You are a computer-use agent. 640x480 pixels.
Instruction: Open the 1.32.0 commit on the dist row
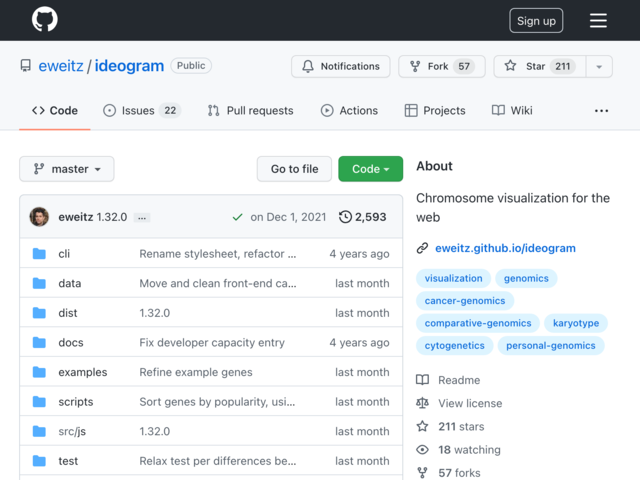pyautogui.click(x=155, y=313)
